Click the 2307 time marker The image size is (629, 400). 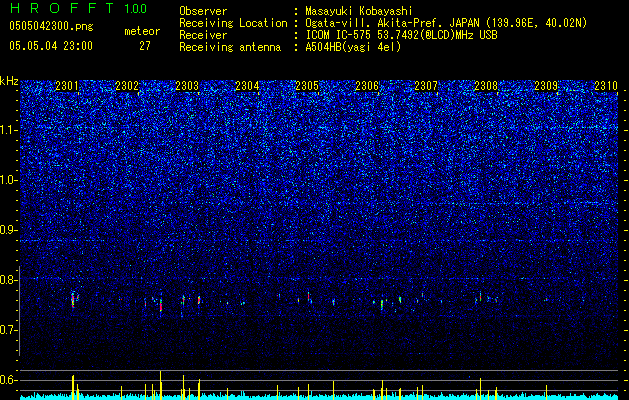click(x=426, y=85)
